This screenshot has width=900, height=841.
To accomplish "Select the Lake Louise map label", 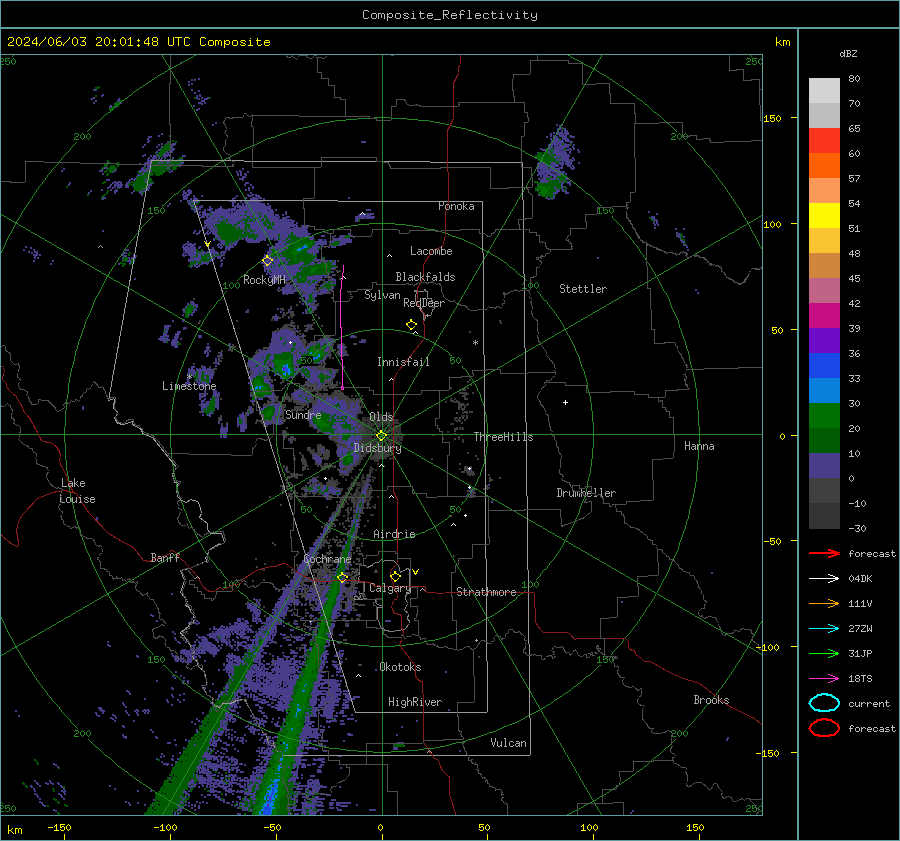I will (x=77, y=491).
